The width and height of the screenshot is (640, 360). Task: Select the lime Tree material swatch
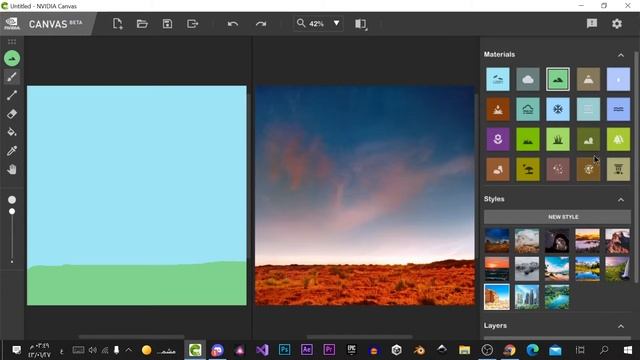(x=618, y=139)
